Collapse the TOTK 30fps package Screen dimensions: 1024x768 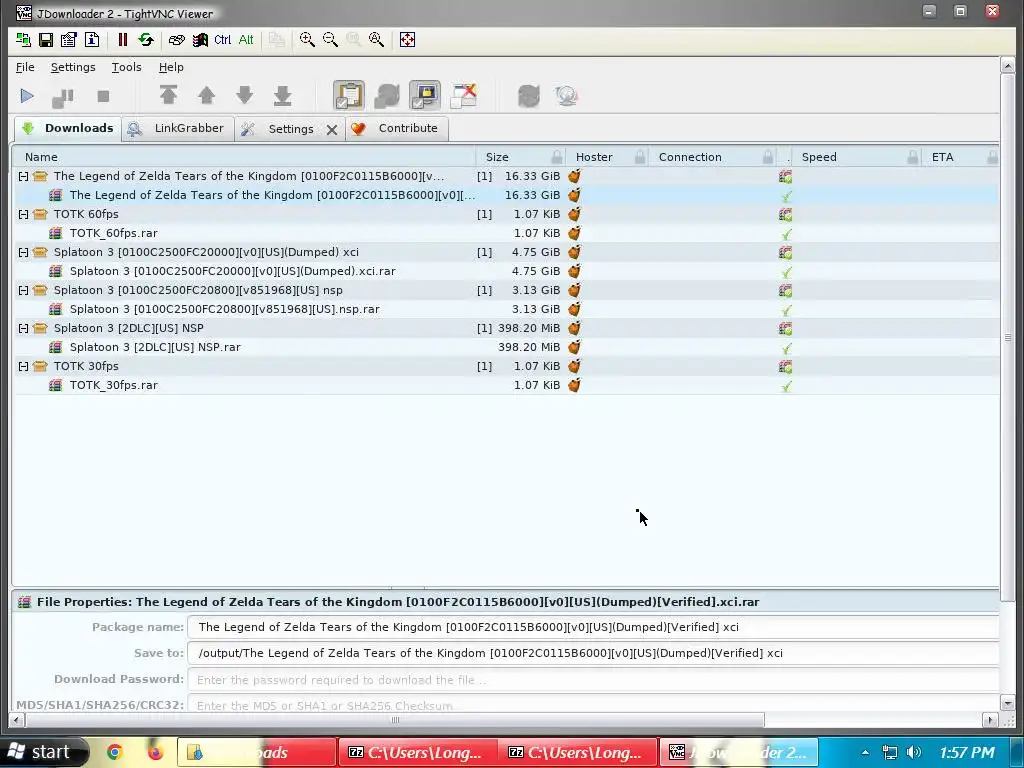pos(24,366)
